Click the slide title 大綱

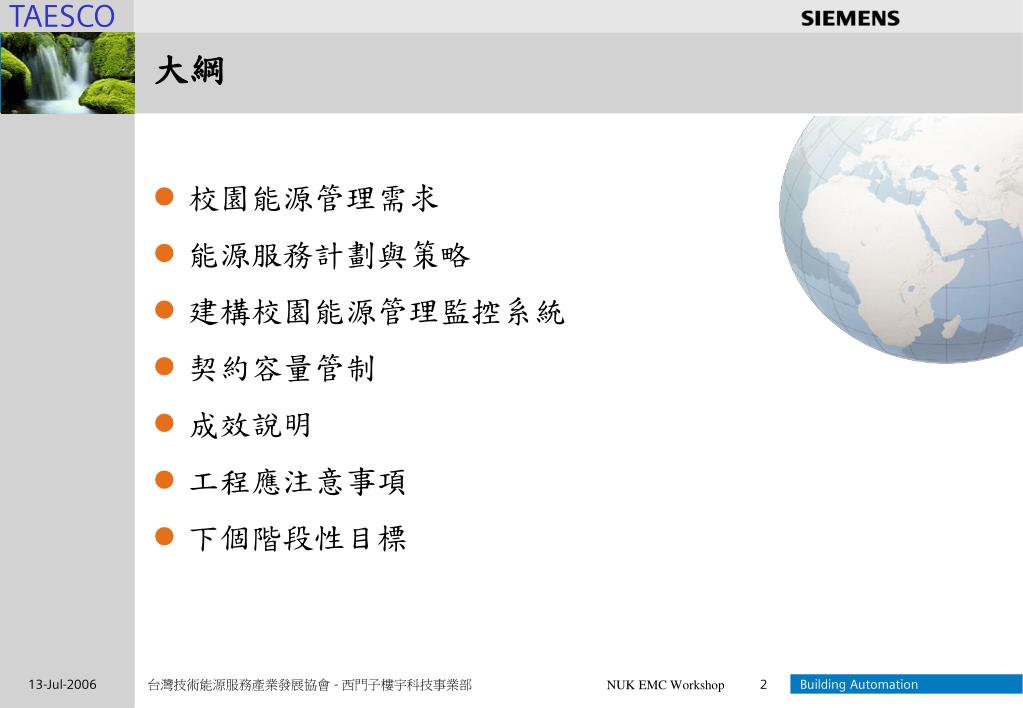pyautogui.click(x=190, y=70)
